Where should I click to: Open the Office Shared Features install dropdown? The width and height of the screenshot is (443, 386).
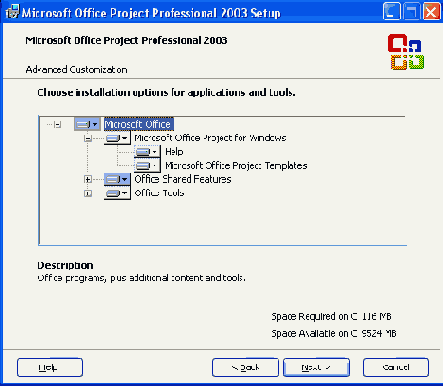(117, 179)
